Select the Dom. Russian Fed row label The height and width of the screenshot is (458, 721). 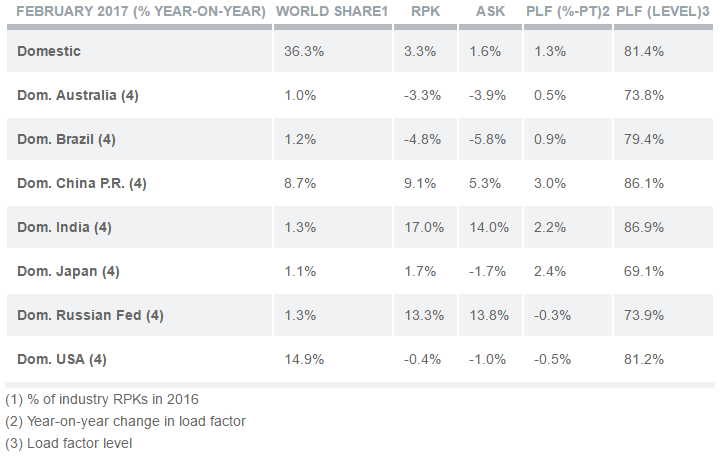(90, 315)
